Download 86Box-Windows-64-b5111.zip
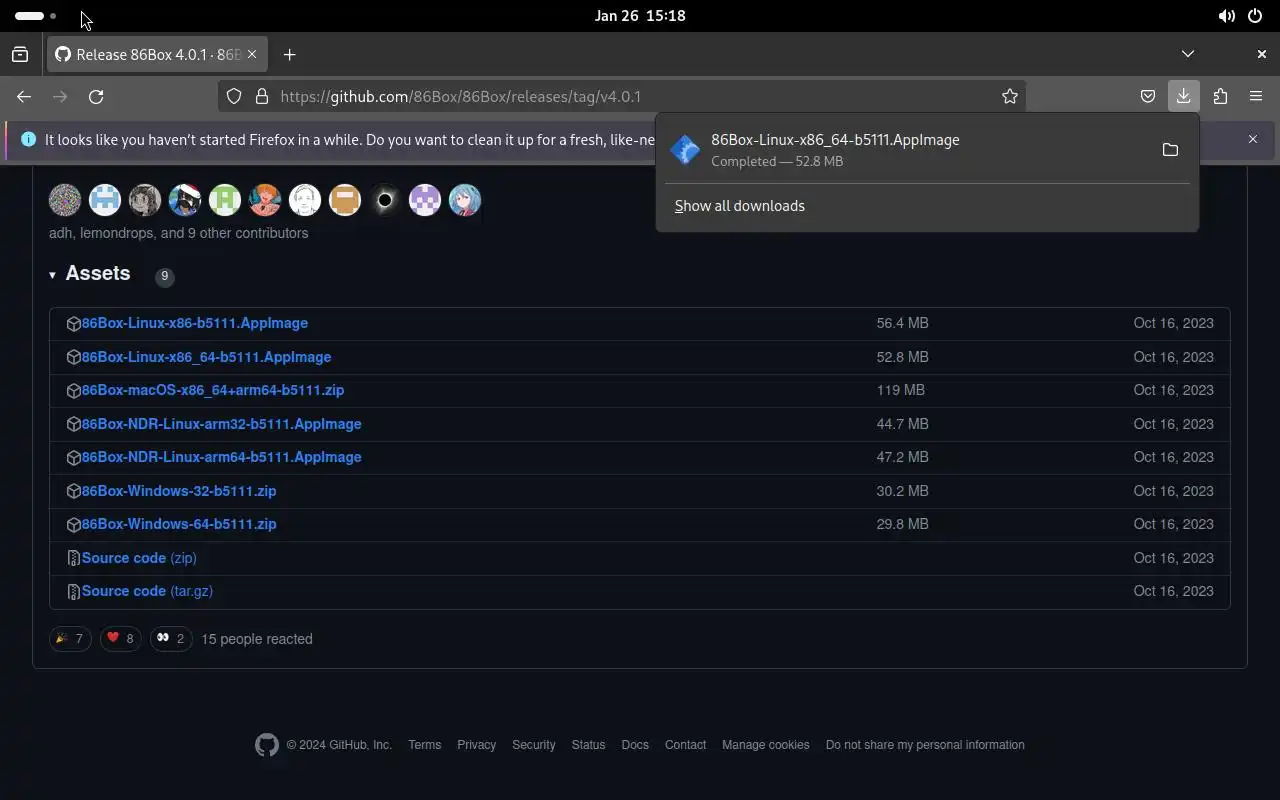The width and height of the screenshot is (1280, 800). click(179, 524)
